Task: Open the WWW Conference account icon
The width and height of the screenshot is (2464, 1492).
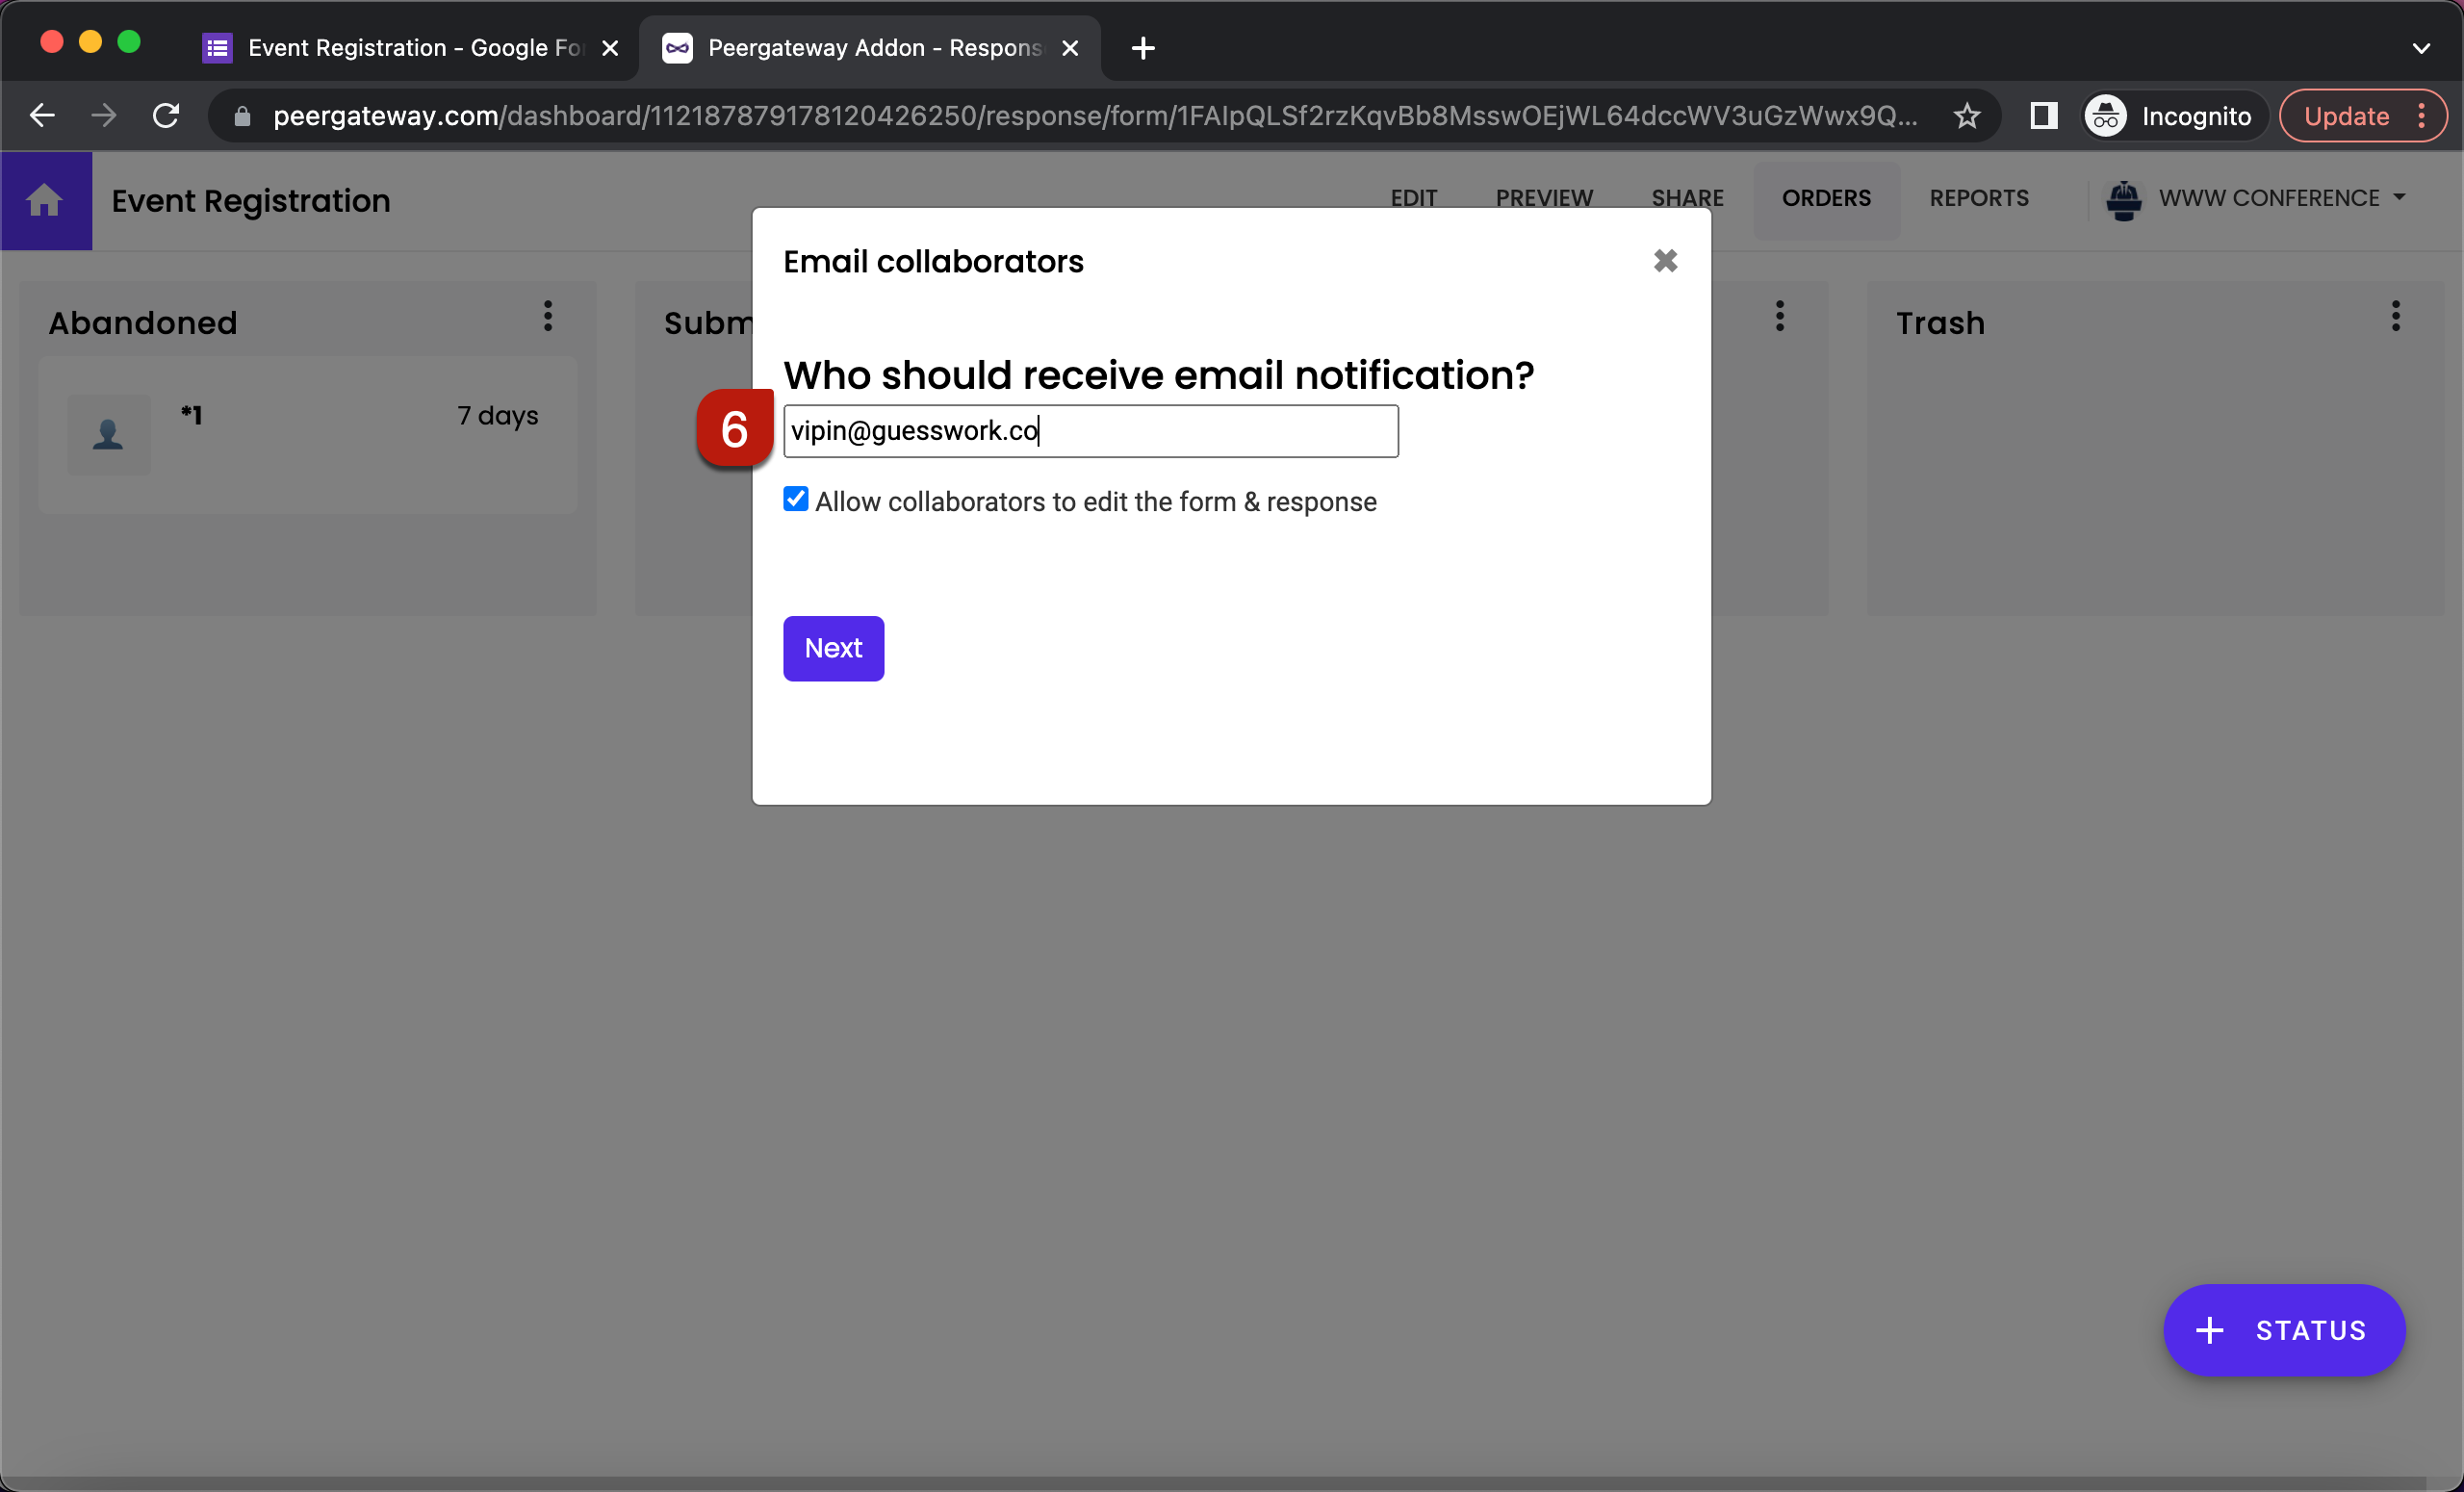Action: tap(2124, 199)
